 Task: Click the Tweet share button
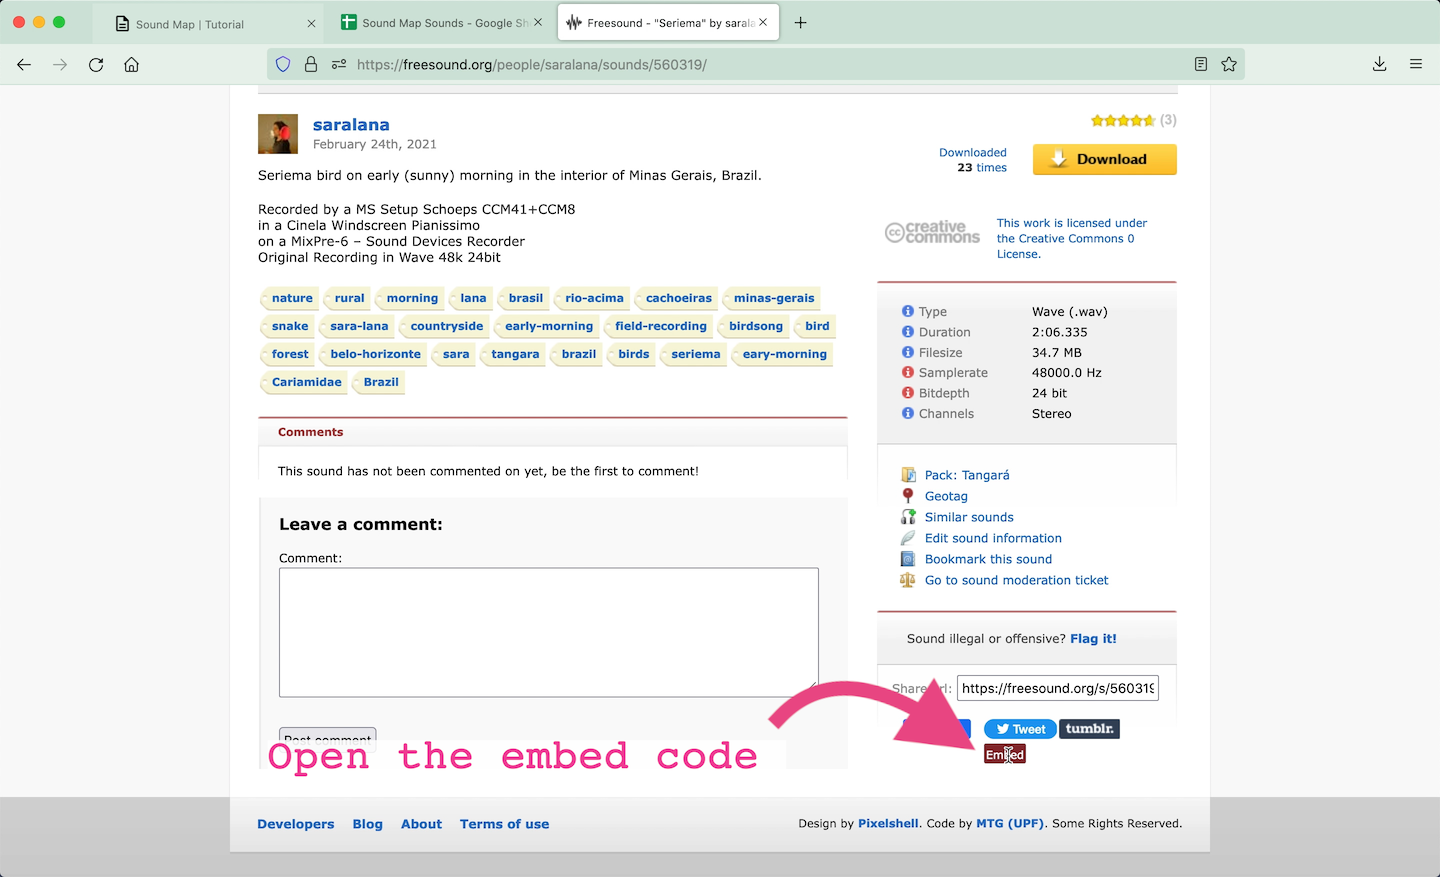pyautogui.click(x=1020, y=729)
